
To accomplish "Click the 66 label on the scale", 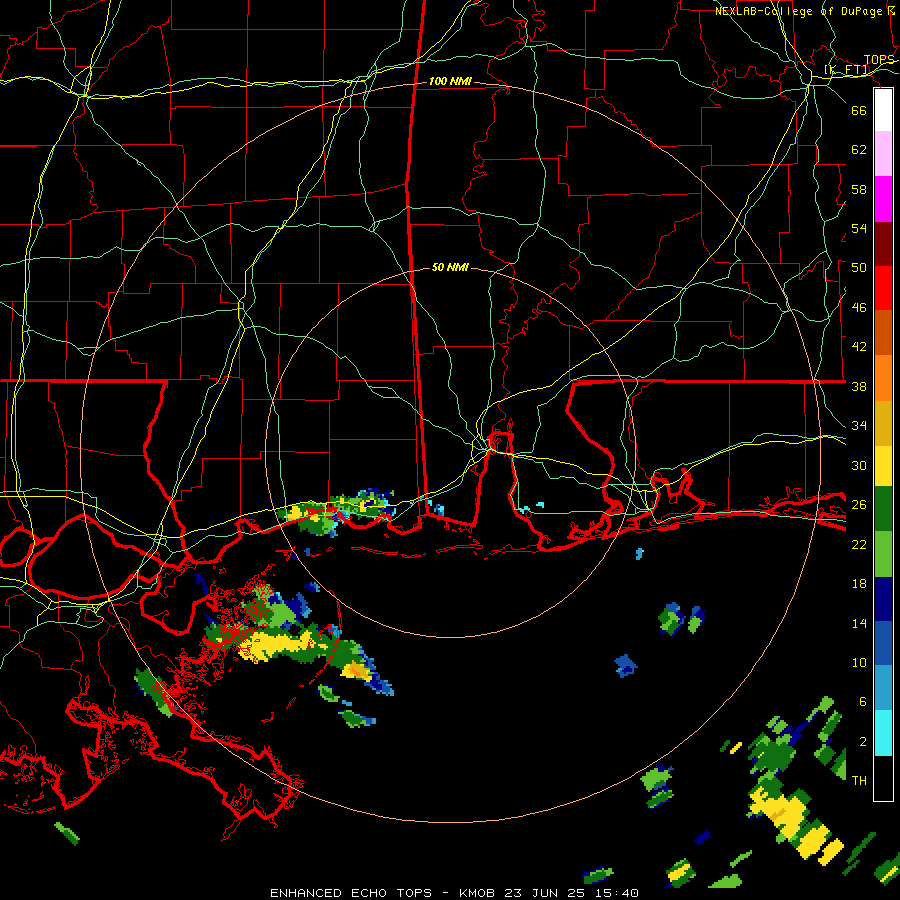I will [859, 110].
